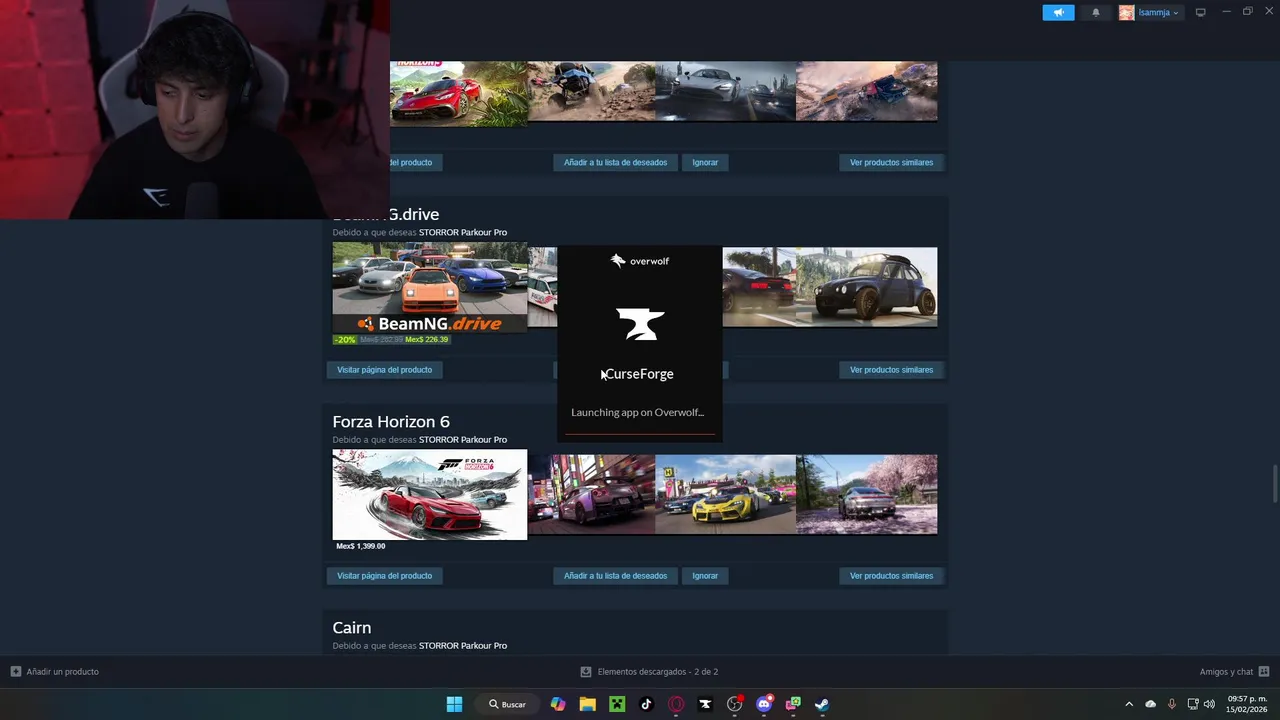Click the CurseForge launch progress bar
1280x720 pixels.
click(639, 434)
